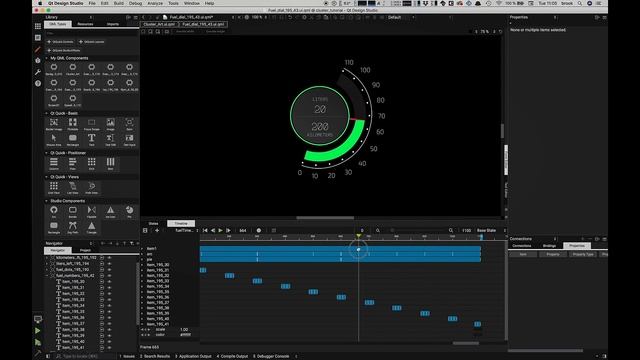The image size is (640, 360).
Task: Select the Triangle studio component
Action: click(x=91, y=227)
